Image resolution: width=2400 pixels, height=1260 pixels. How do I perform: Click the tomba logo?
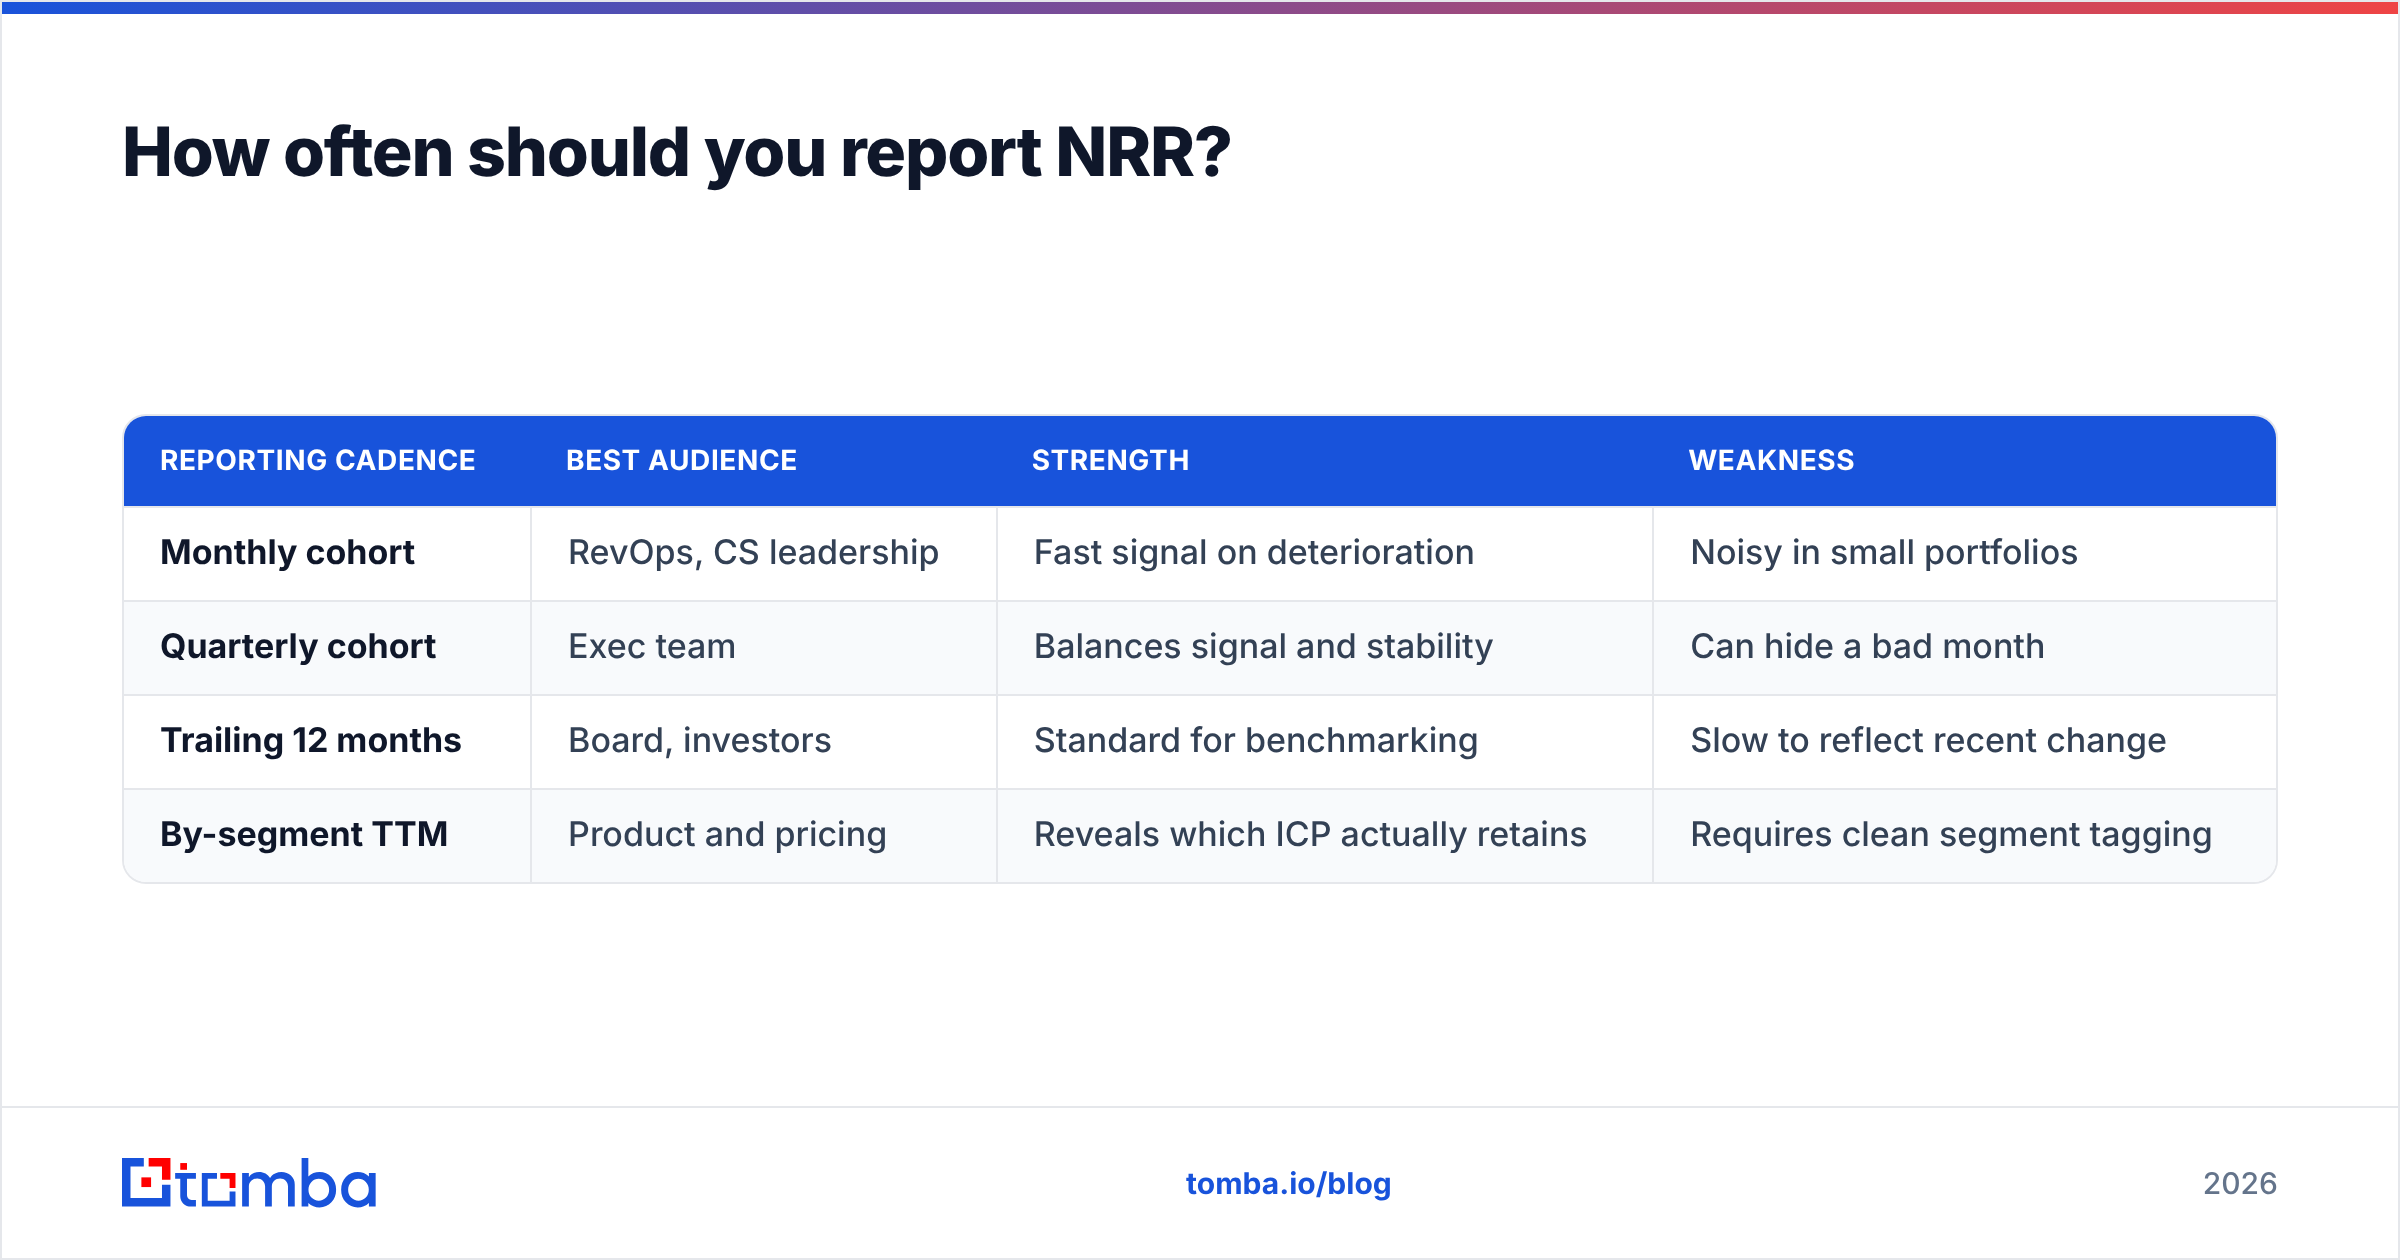[249, 1183]
